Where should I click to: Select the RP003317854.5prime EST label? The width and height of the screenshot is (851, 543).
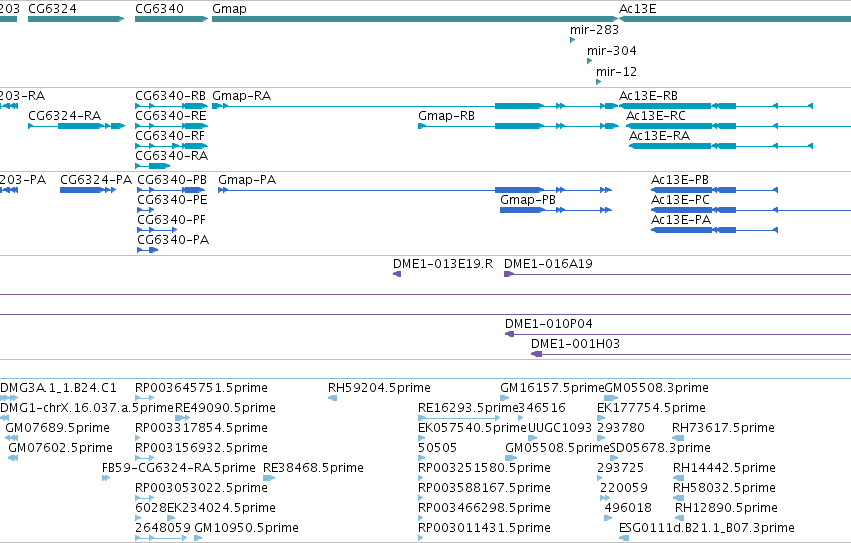[201, 428]
